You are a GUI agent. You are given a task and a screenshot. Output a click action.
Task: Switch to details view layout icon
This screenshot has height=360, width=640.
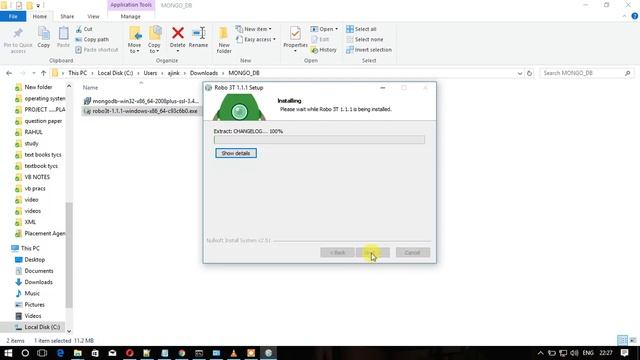point(622,340)
